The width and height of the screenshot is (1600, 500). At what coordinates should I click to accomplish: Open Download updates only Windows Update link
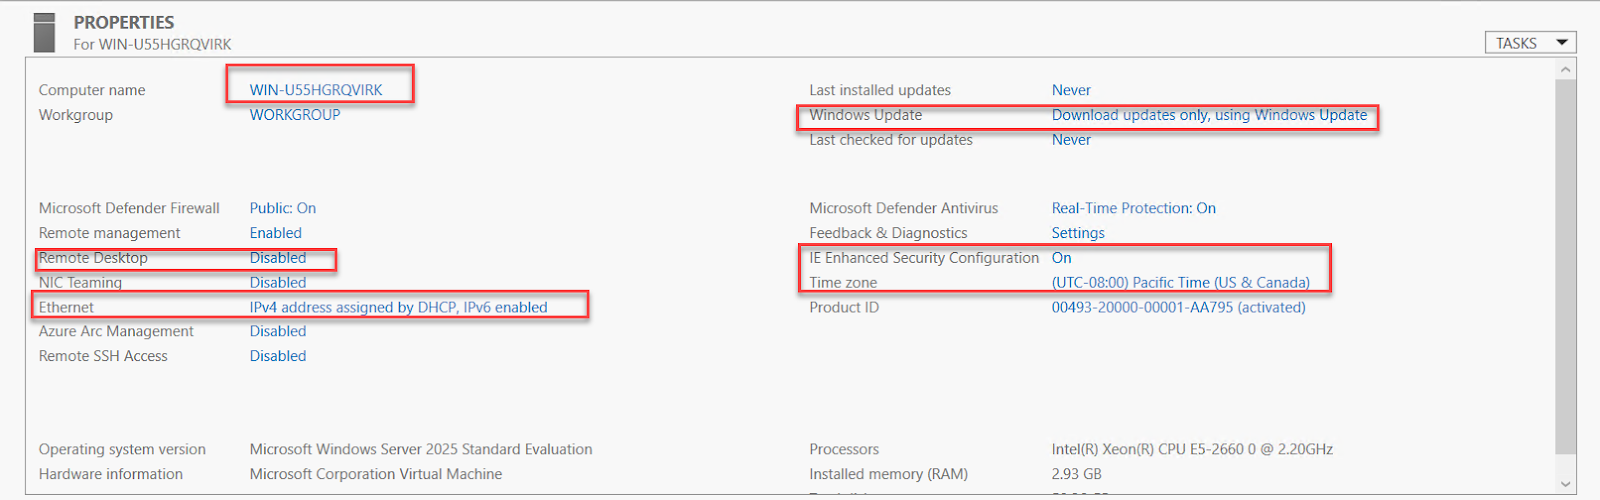pyautogui.click(x=1209, y=115)
